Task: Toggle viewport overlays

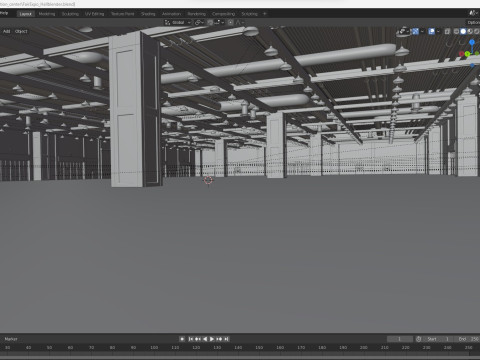Action: pos(431,31)
